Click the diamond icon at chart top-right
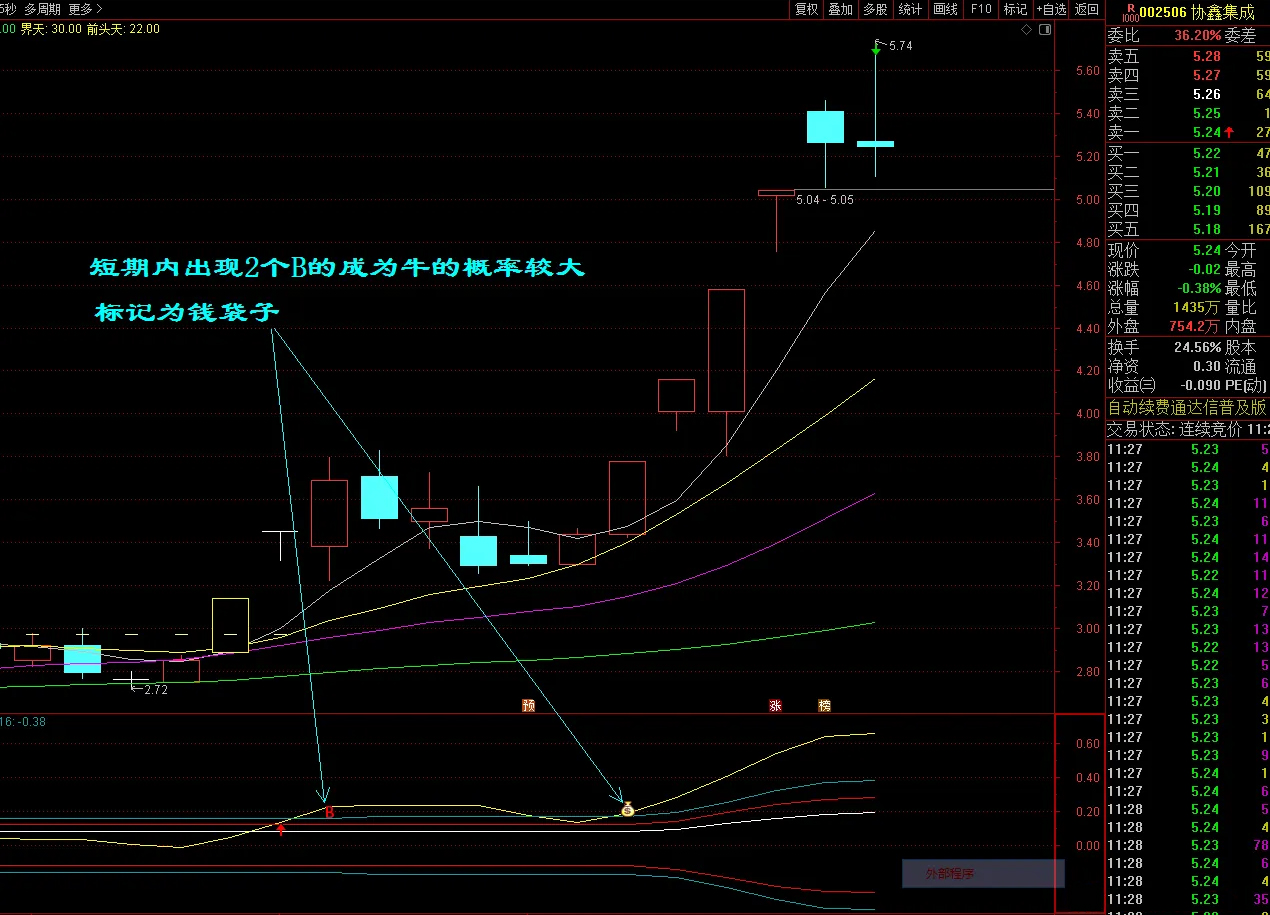The image size is (1270, 915). click(1026, 30)
